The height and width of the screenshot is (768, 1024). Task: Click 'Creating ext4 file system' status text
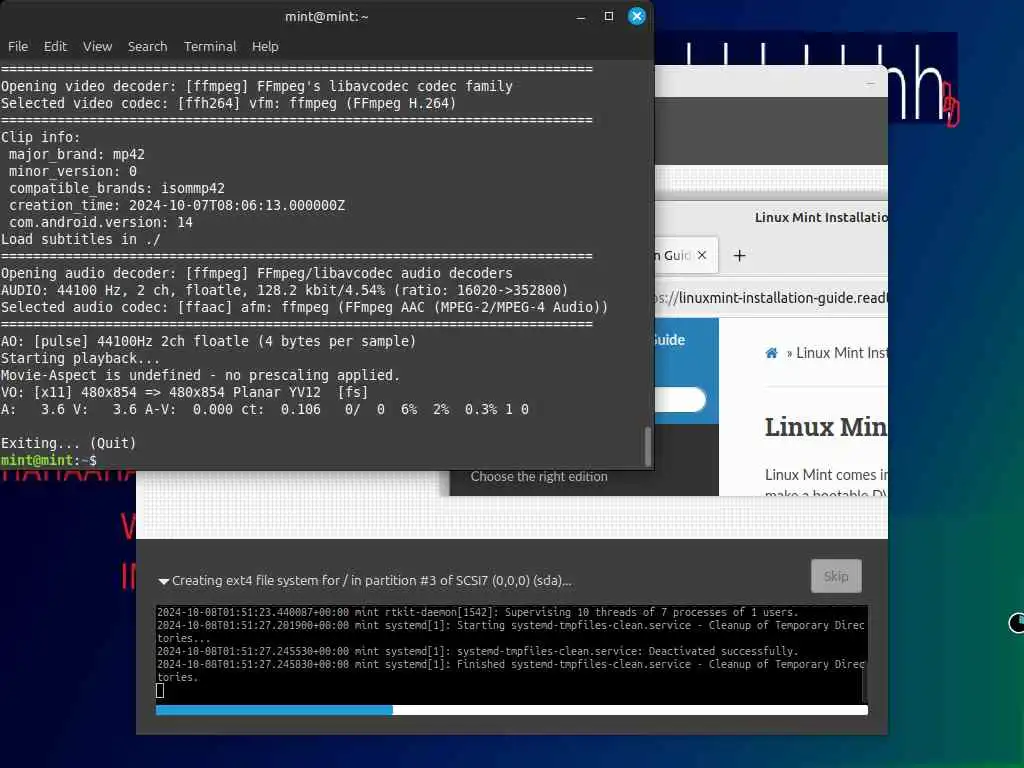point(372,581)
